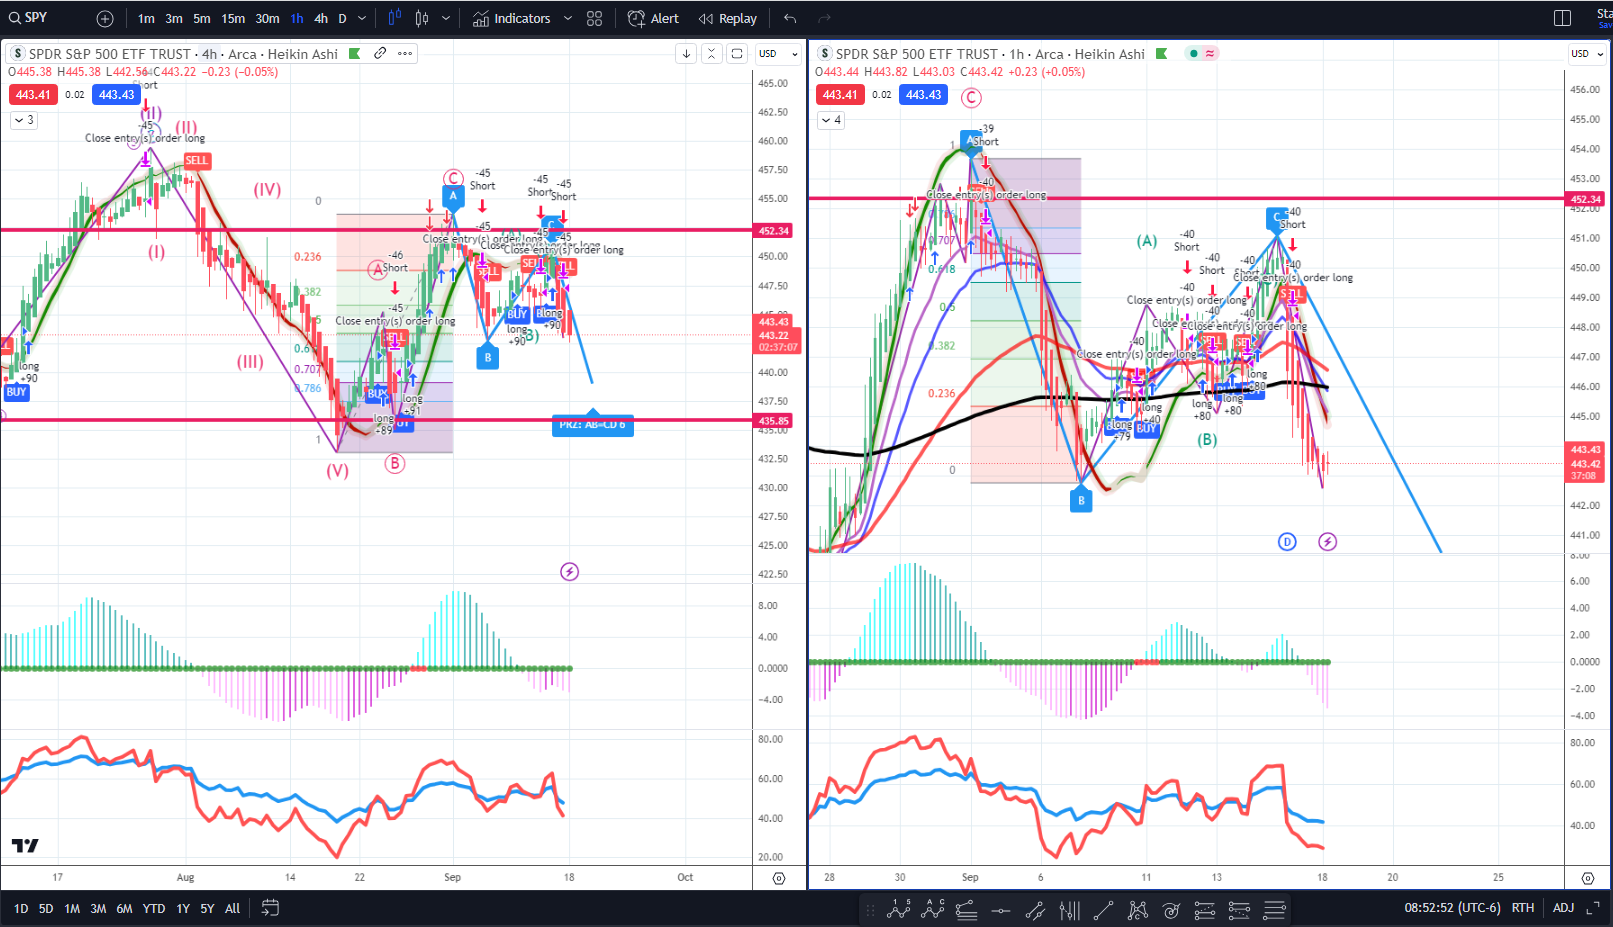Screen dimensions: 1613x927
Task: Select the All date range
Action: (232, 909)
